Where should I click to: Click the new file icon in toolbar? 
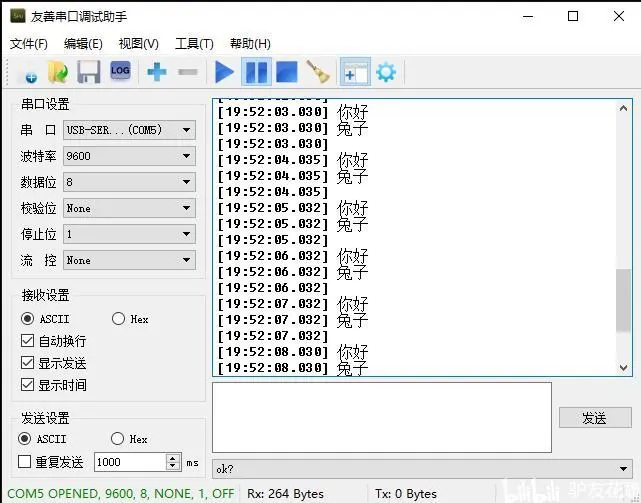pos(27,72)
